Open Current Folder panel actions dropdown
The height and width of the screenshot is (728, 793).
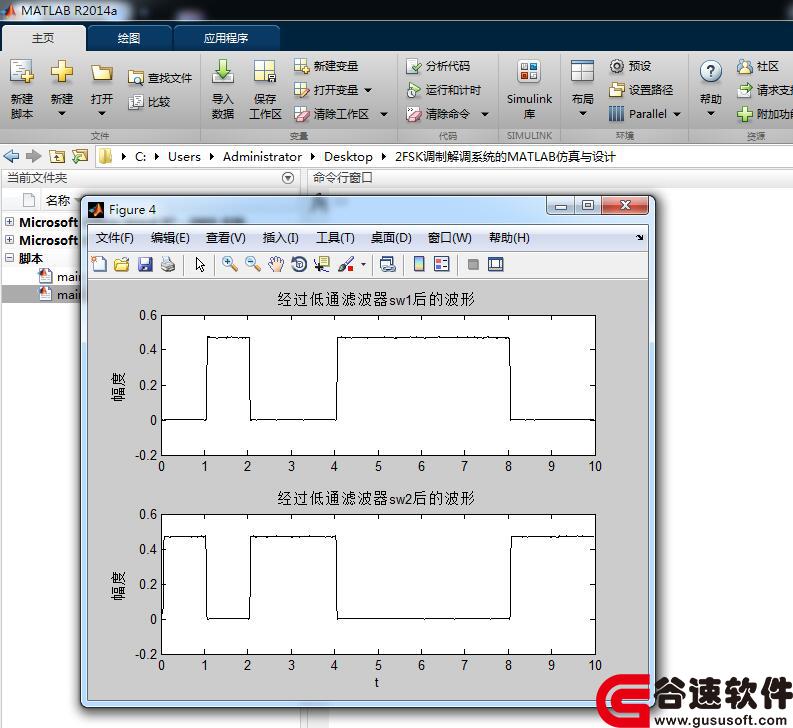[x=288, y=178]
